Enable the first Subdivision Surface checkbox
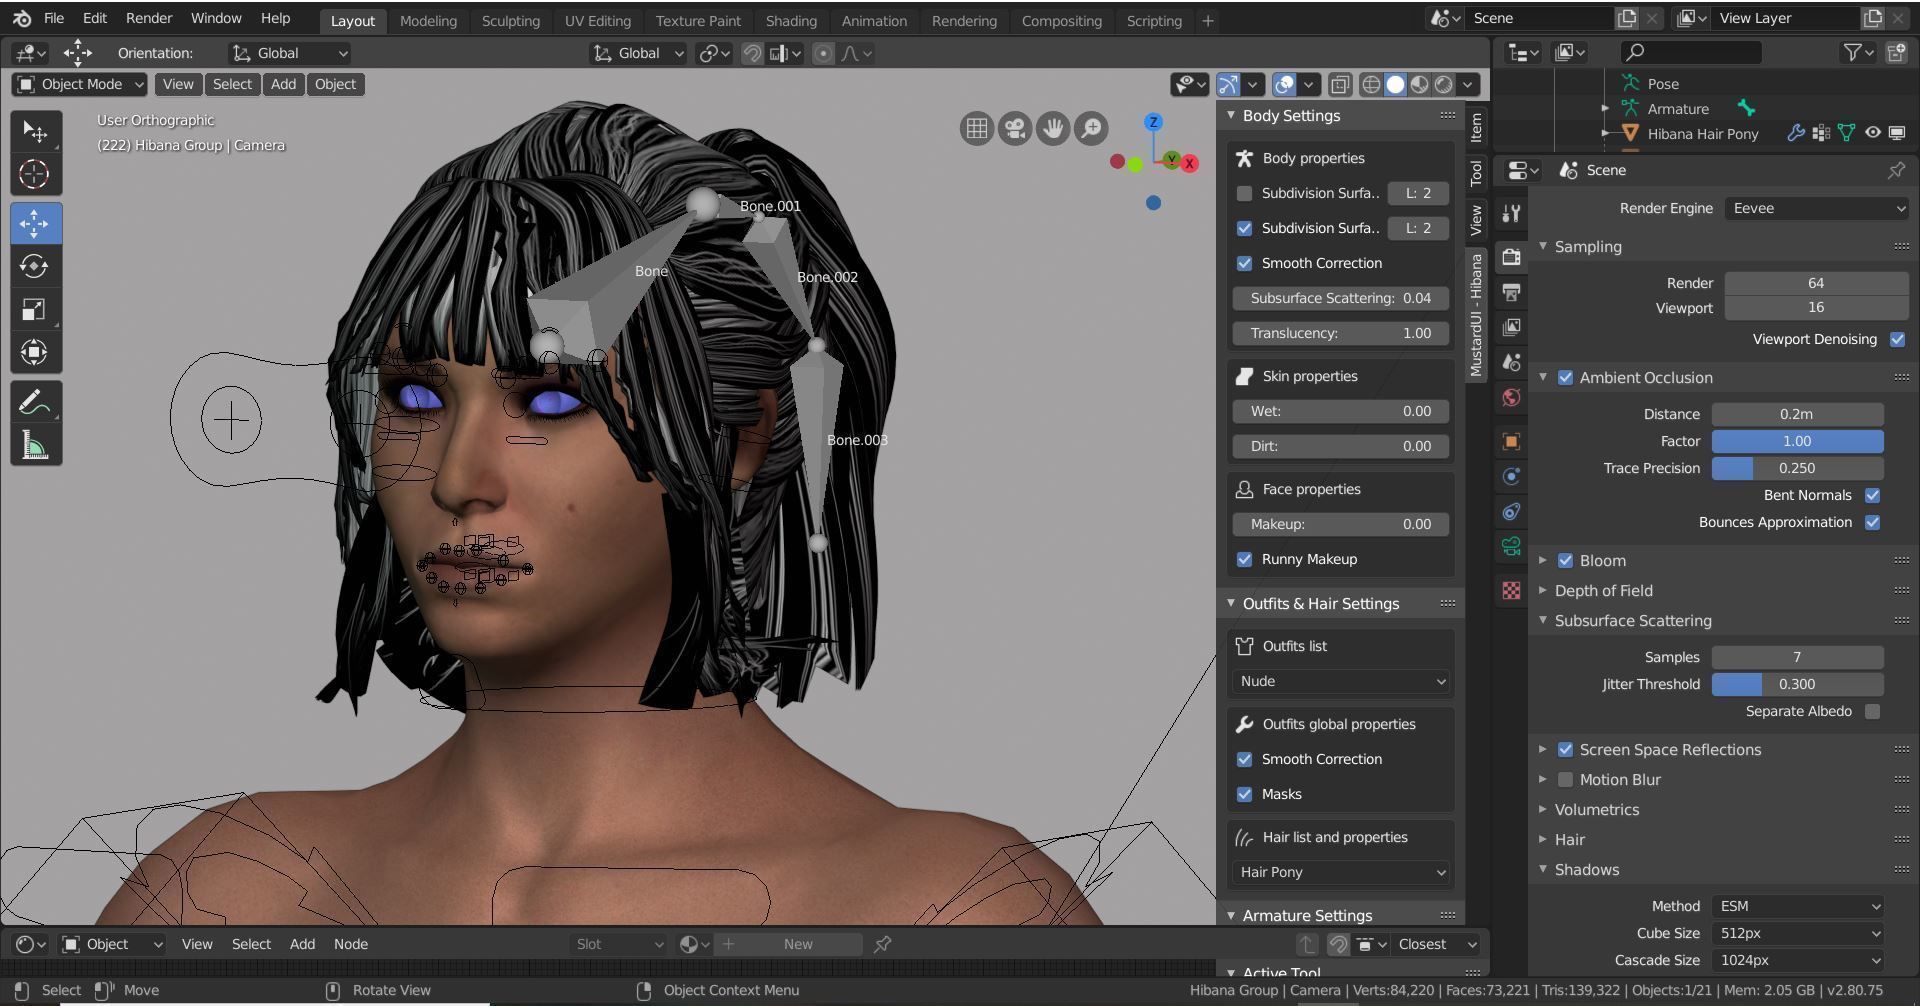 click(x=1244, y=193)
